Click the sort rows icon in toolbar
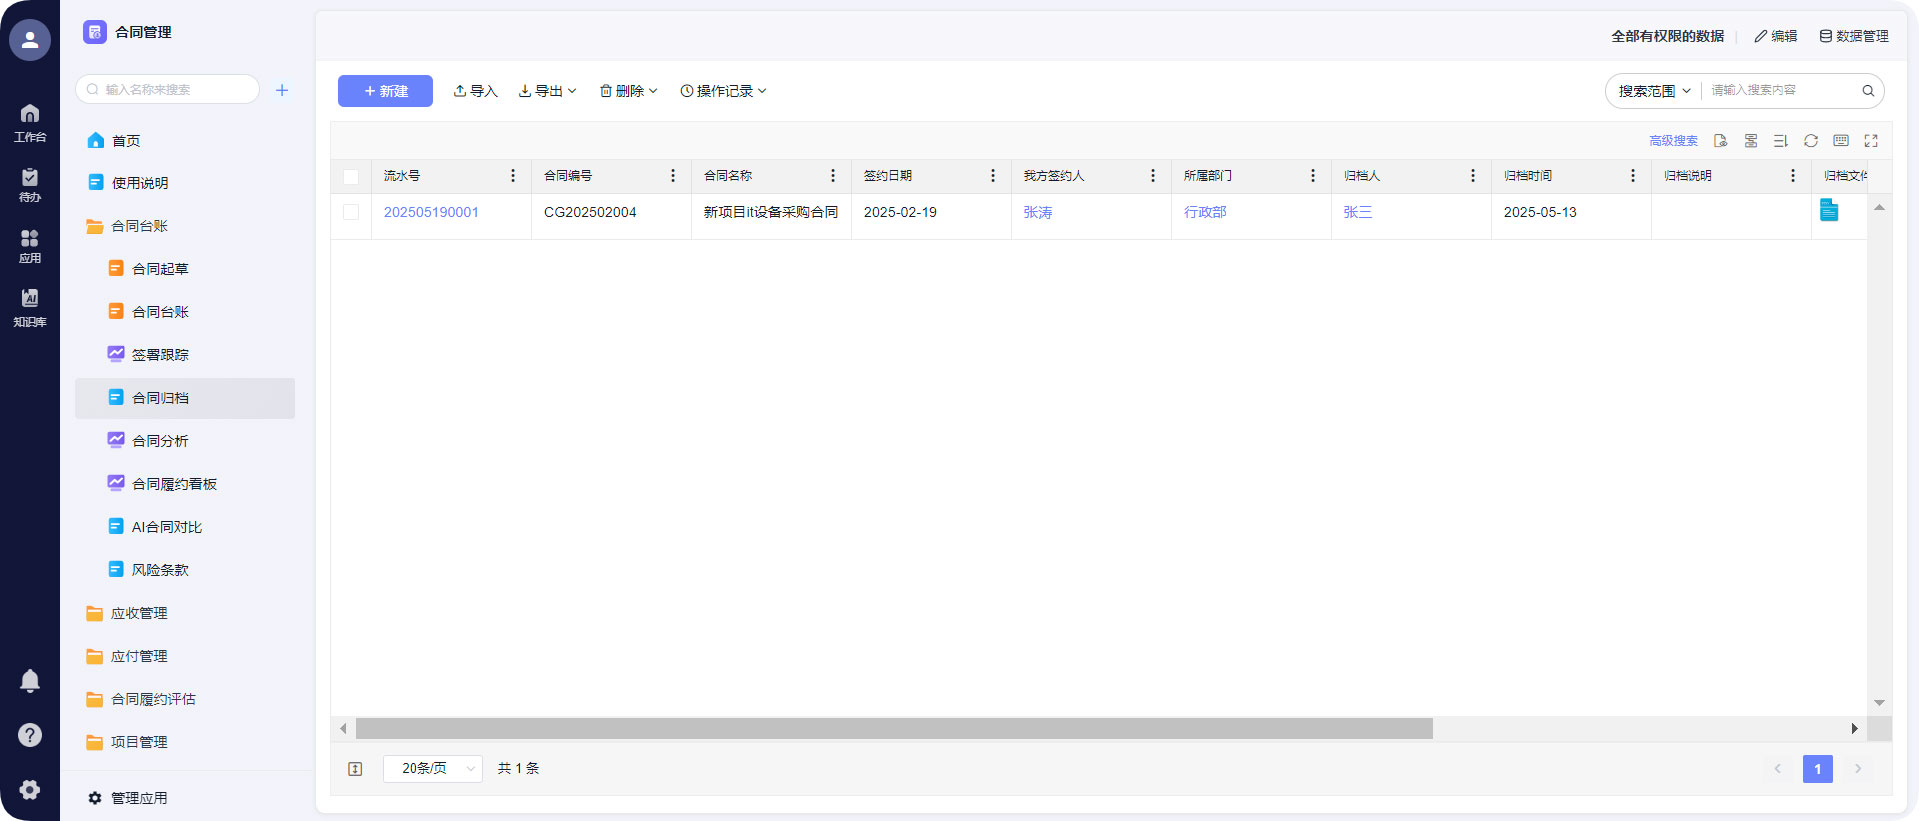The image size is (1919, 821). click(1780, 141)
